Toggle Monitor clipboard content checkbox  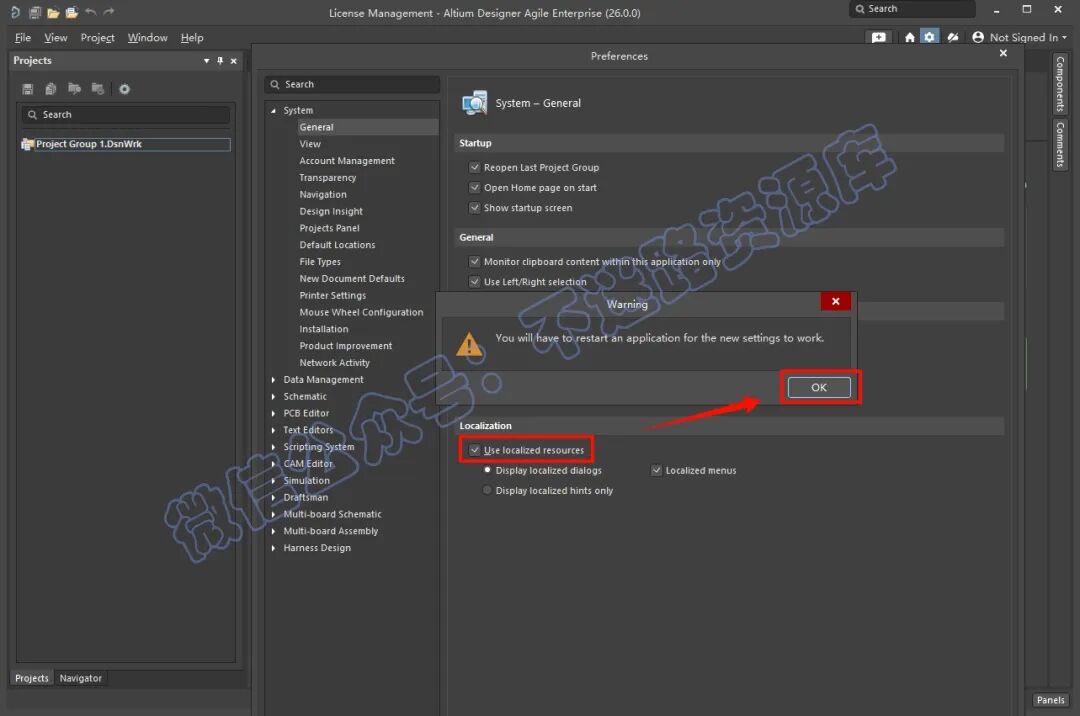click(475, 262)
